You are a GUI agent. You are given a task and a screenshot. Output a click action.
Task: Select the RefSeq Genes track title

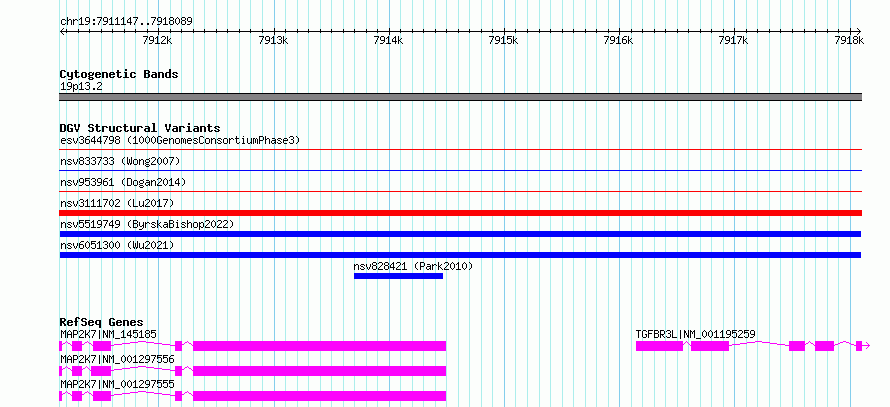pos(102,322)
